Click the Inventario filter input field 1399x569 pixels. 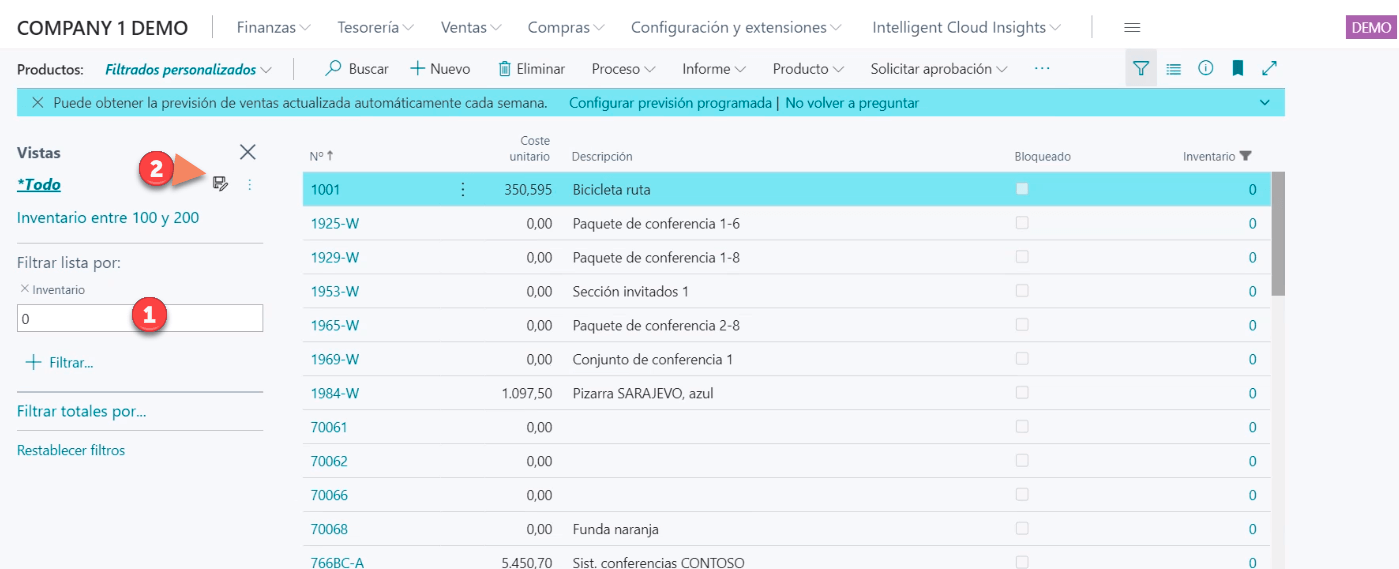pyautogui.click(x=139, y=319)
